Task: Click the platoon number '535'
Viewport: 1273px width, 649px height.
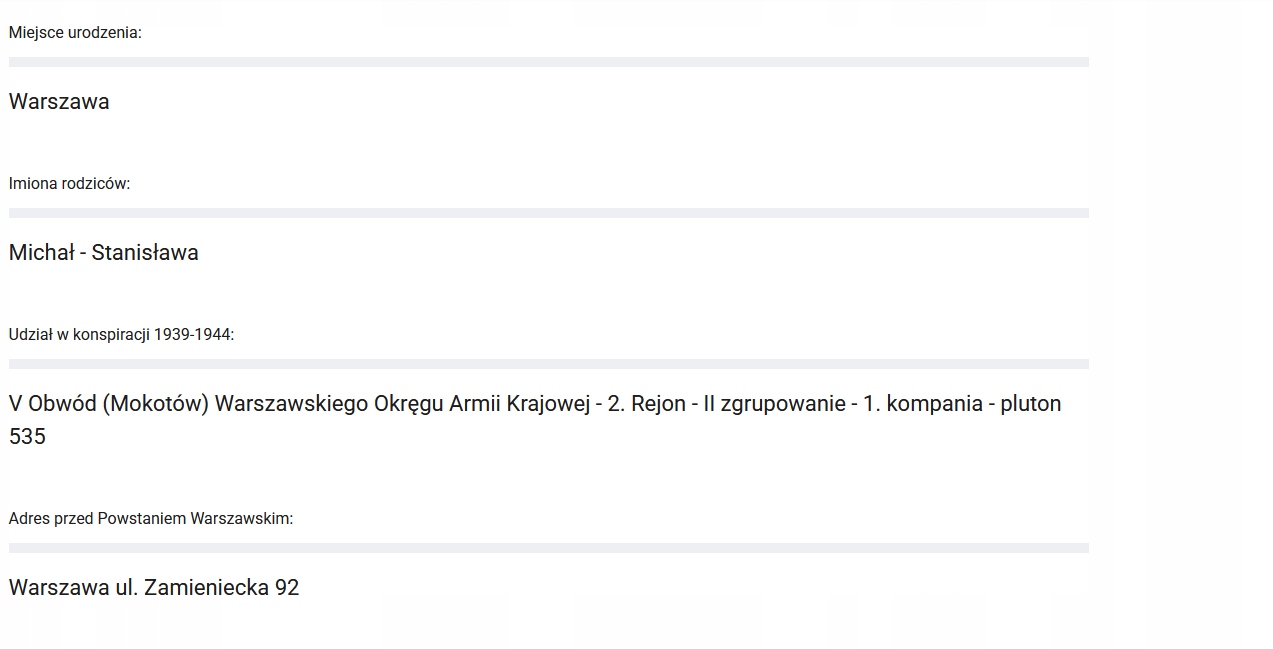Action: [x=27, y=437]
